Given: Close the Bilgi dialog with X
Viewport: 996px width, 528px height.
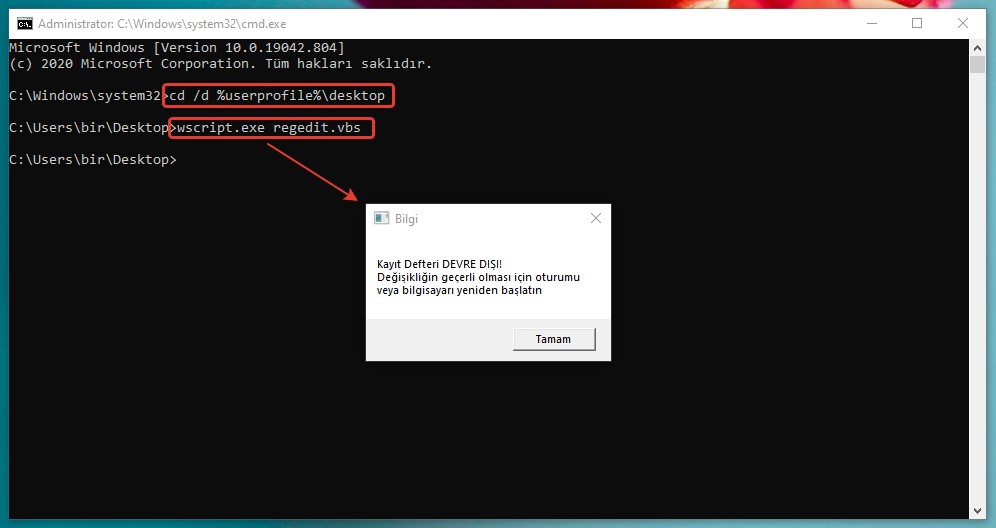Looking at the screenshot, I should tap(596, 218).
